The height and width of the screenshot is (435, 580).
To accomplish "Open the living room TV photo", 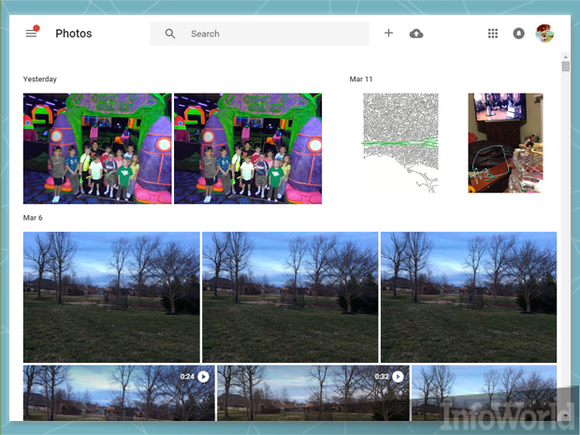I will 506,143.
